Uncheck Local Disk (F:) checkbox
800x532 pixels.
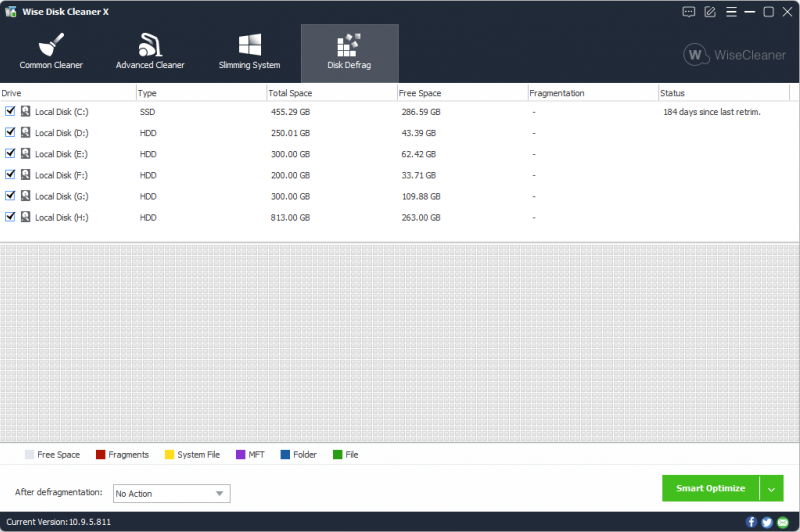point(10,174)
